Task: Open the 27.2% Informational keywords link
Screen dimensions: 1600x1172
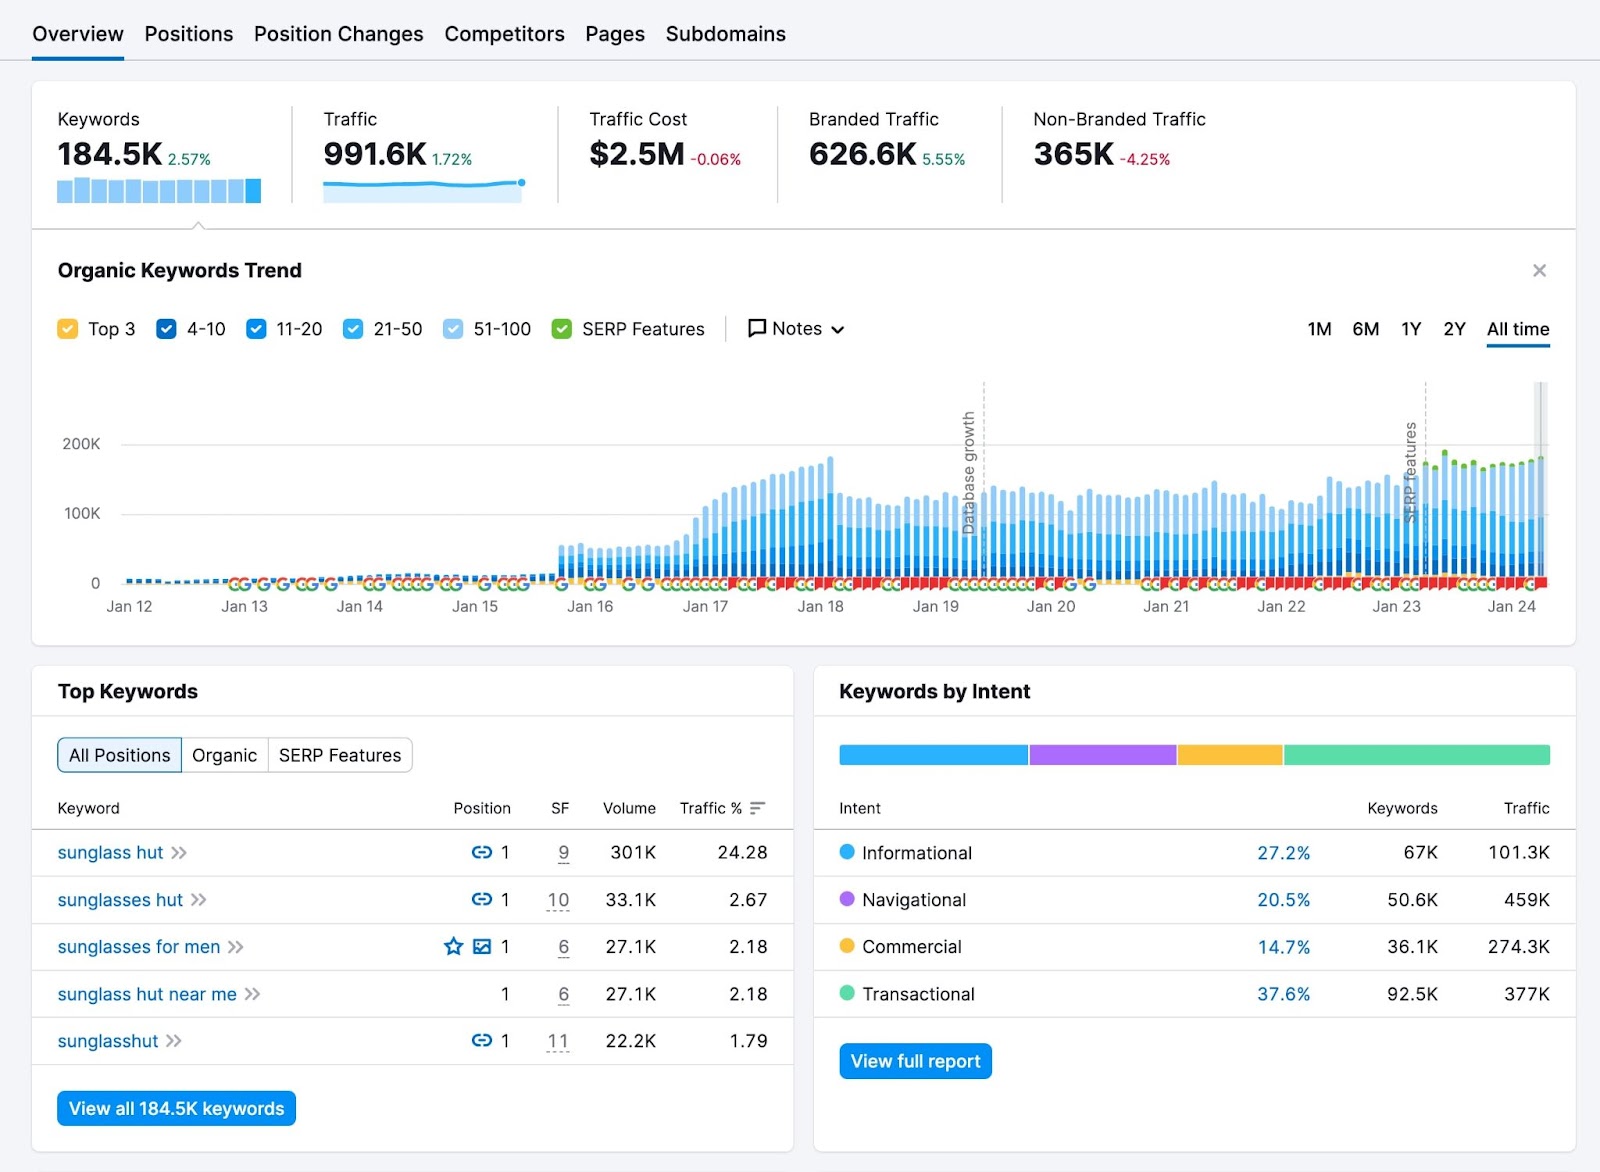Action: pos(1283,852)
